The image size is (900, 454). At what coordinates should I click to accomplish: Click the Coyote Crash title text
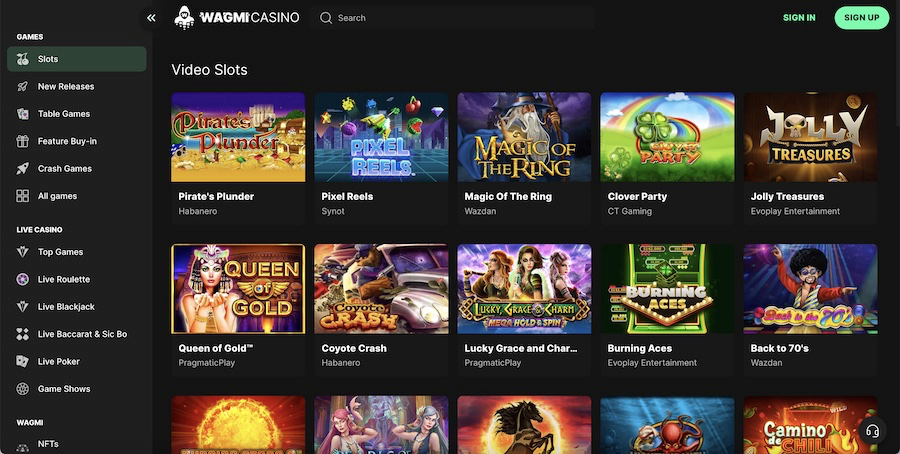click(354, 348)
